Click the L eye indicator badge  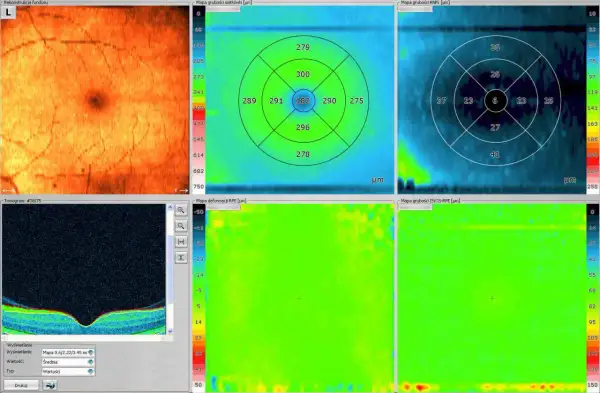pyautogui.click(x=8, y=13)
